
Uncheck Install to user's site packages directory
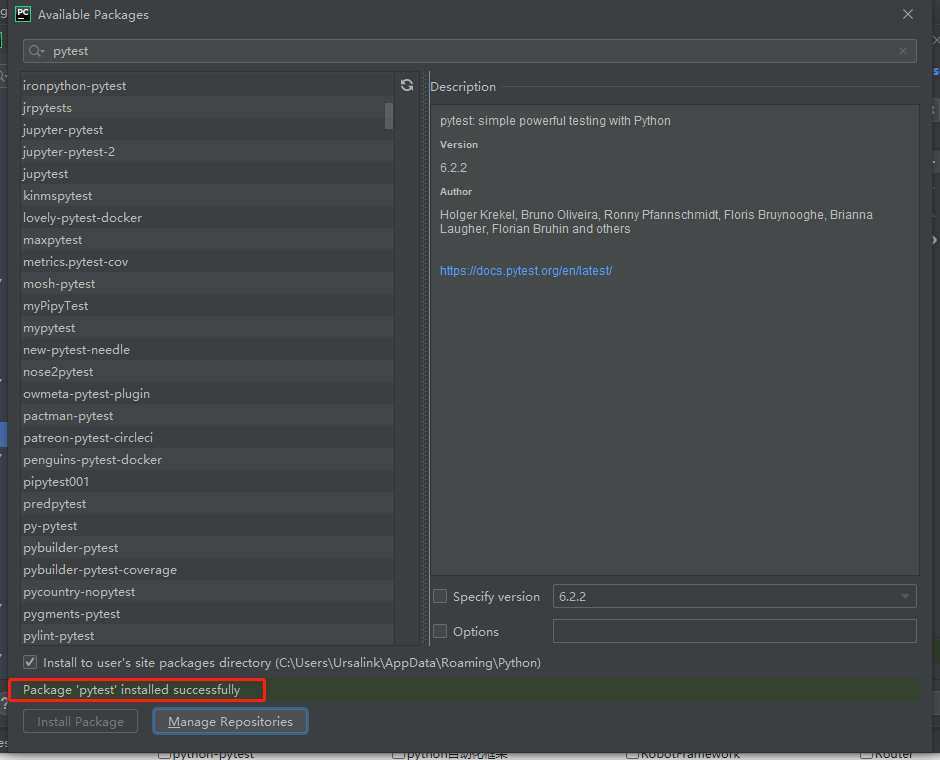(30, 662)
